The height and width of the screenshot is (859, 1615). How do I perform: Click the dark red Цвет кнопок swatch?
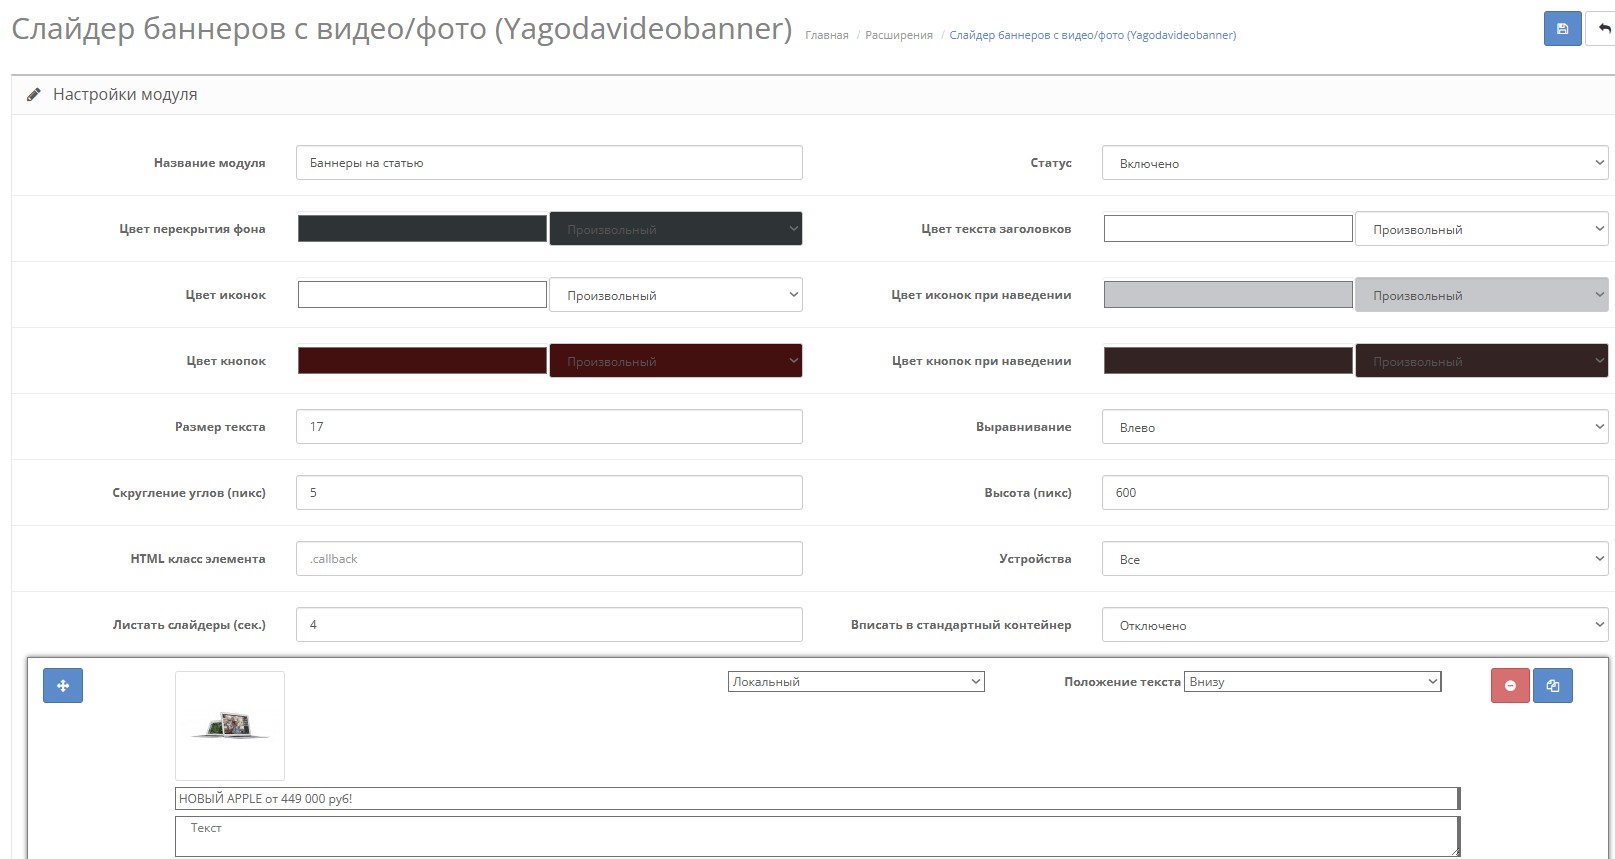pos(422,361)
